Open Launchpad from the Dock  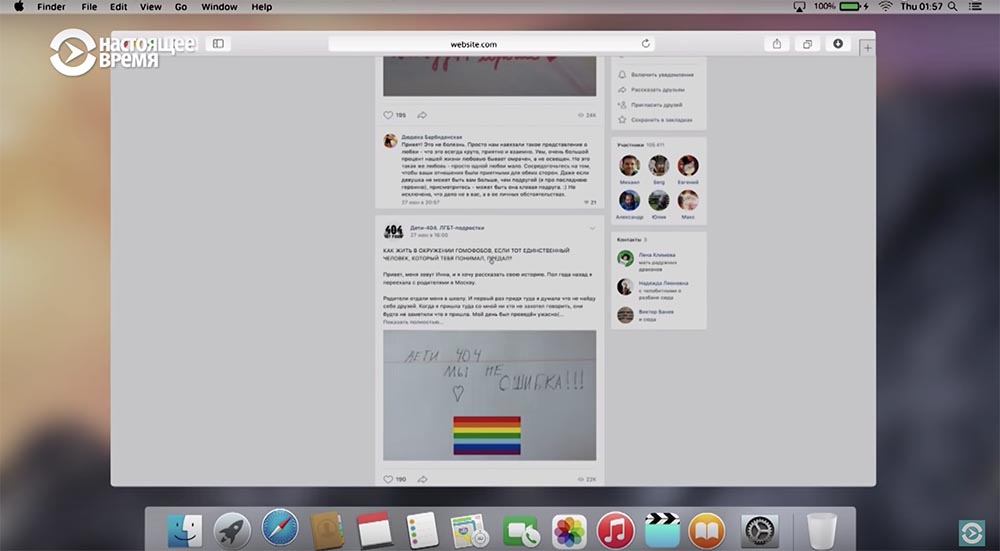tap(232, 531)
